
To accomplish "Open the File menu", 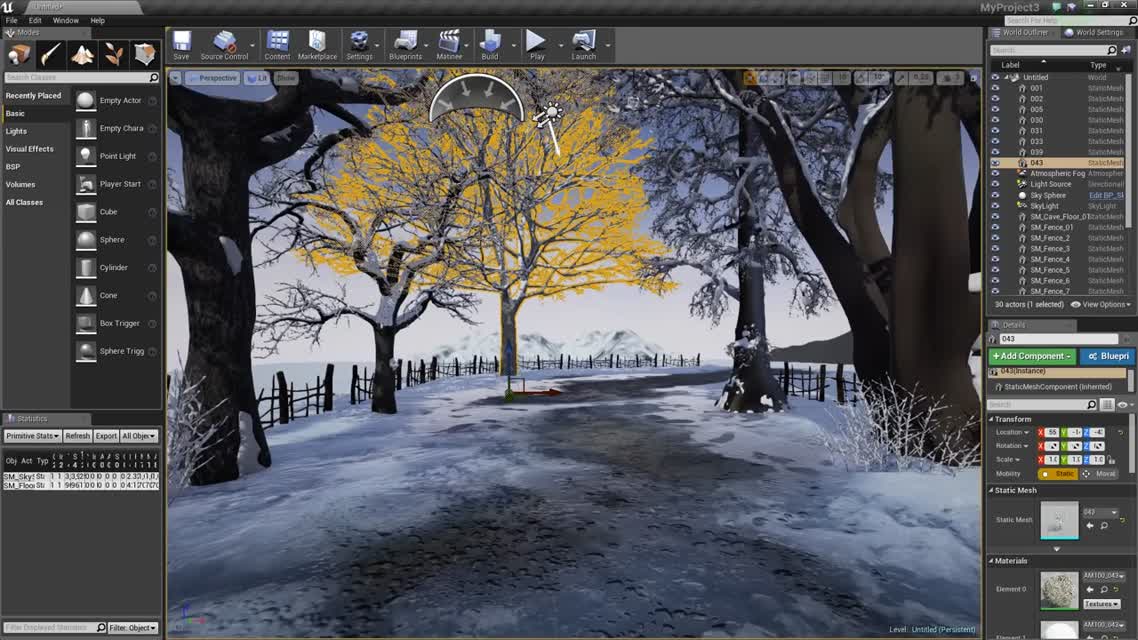I will click(x=12, y=20).
